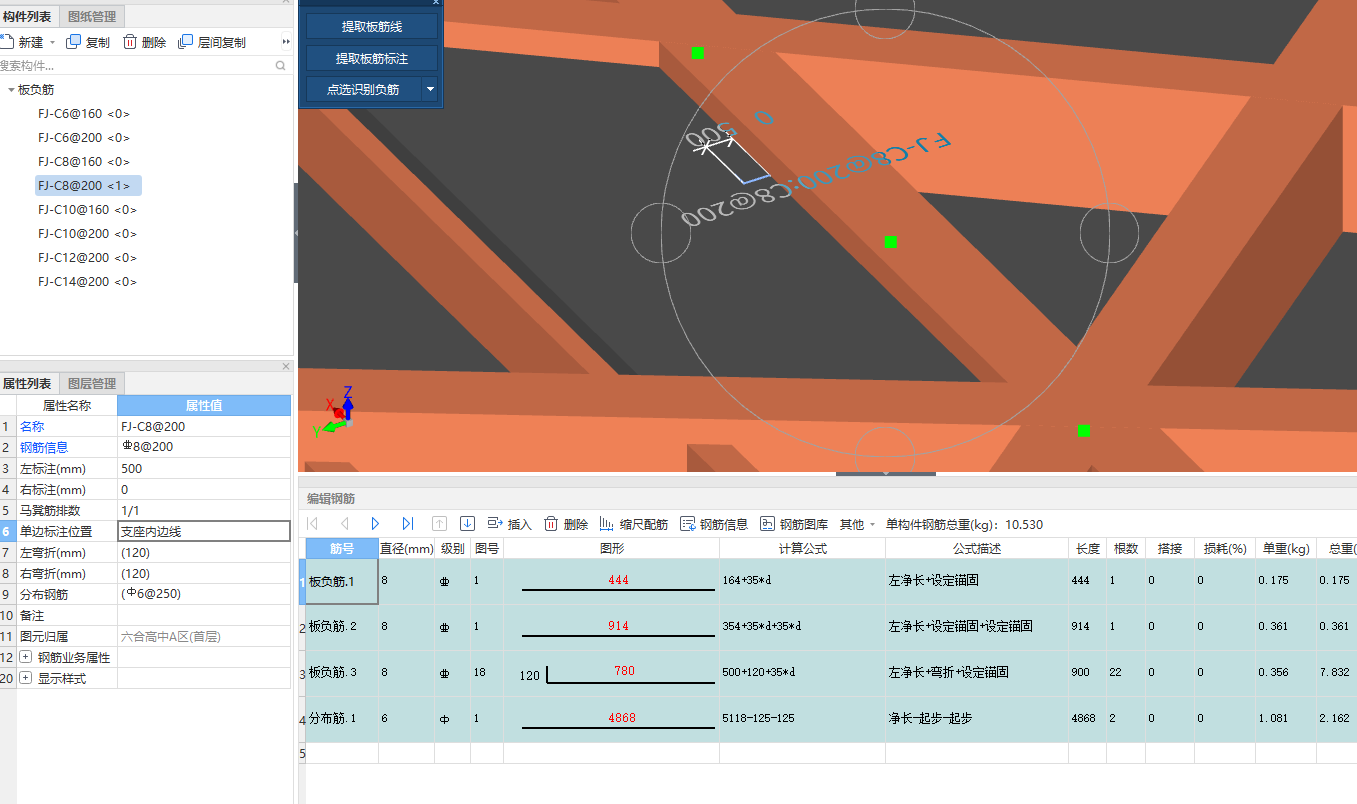This screenshot has width=1357, height=804.
Task: Jump to first rebar record arrow
Action: coord(313,523)
